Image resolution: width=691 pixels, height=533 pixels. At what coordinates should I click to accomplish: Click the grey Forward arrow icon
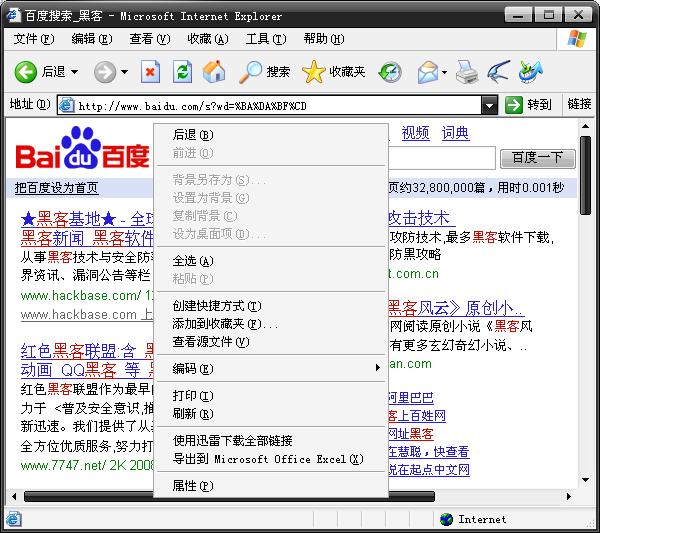point(105,72)
